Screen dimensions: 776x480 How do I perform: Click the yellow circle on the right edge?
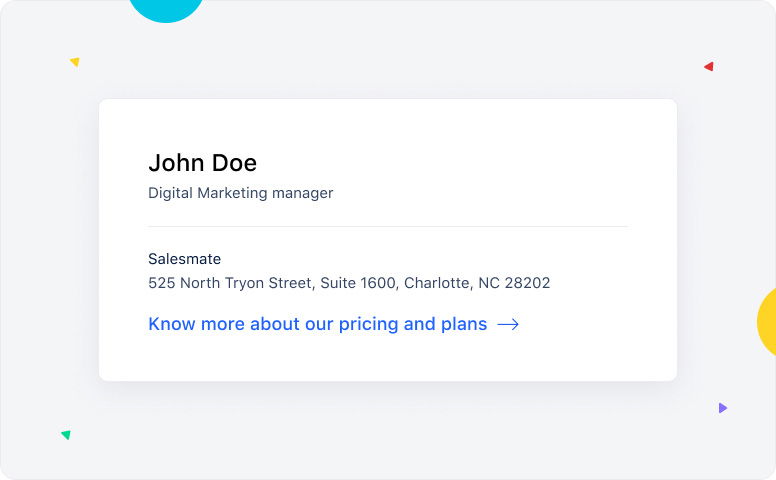767,322
